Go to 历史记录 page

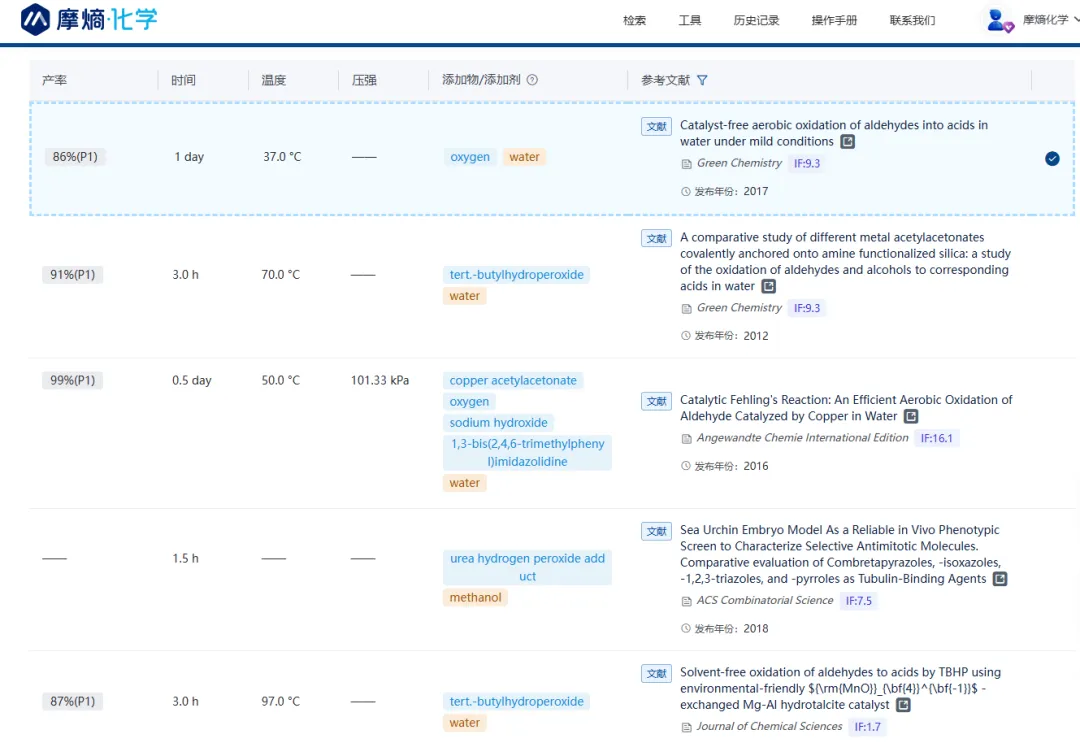[x=756, y=20]
